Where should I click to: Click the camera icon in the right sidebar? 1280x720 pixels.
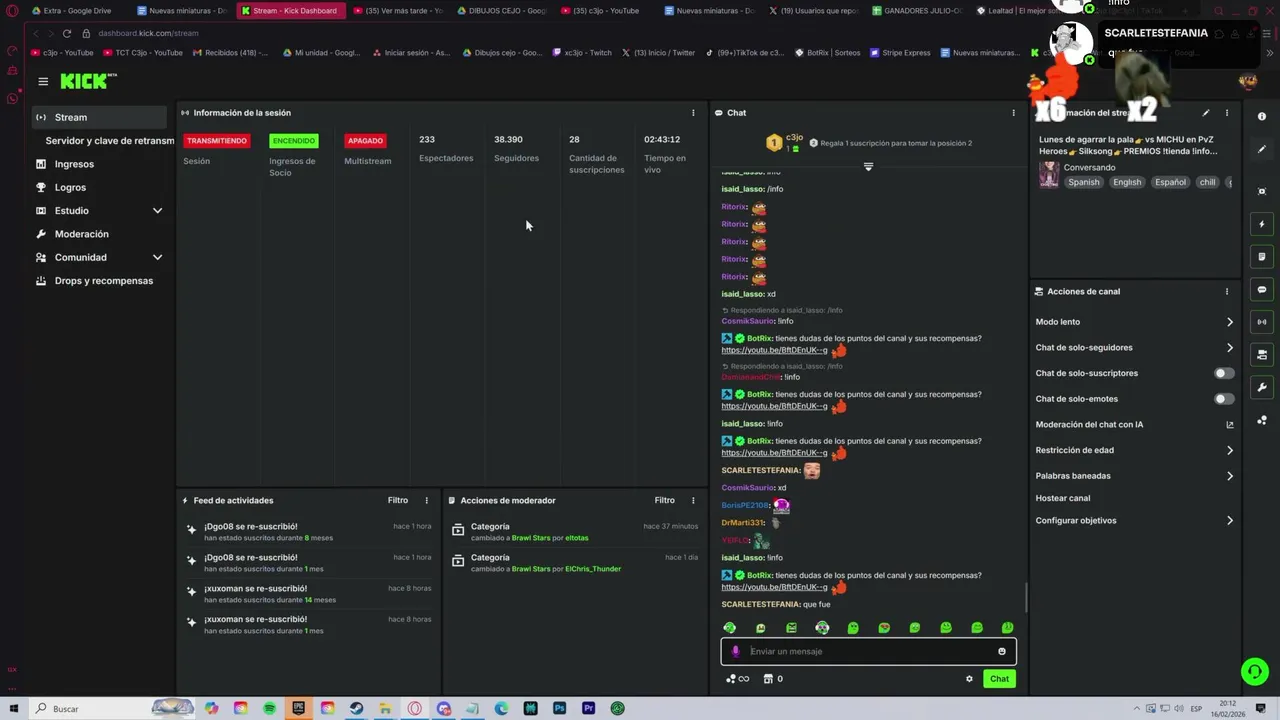click(1262, 191)
